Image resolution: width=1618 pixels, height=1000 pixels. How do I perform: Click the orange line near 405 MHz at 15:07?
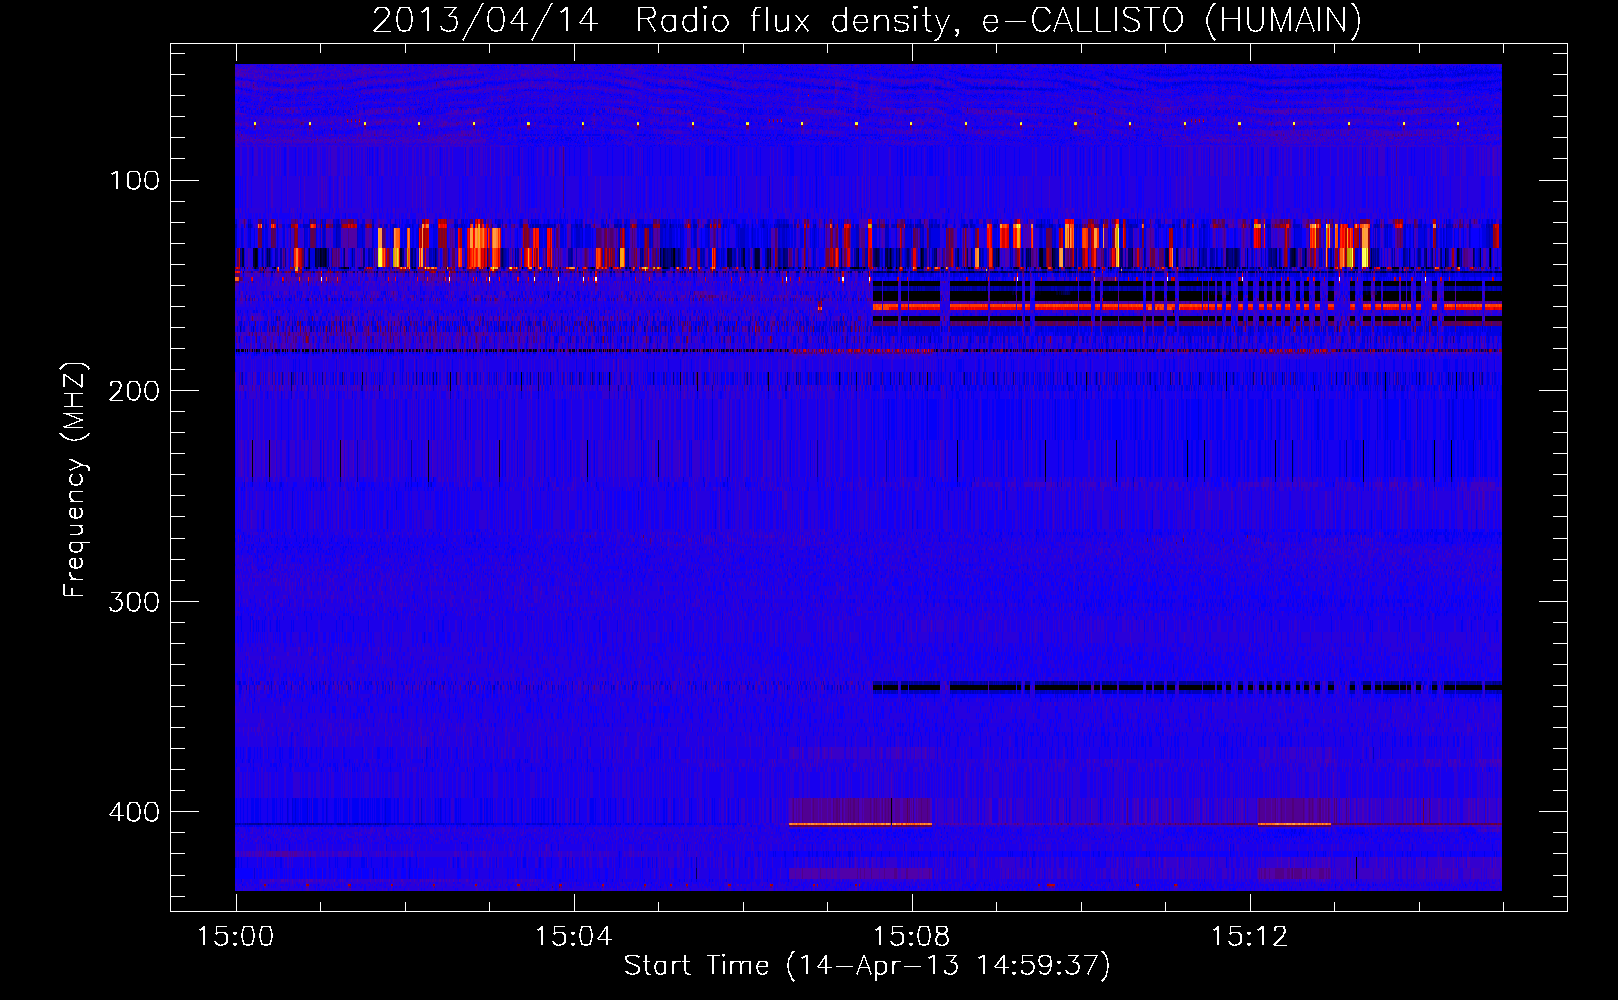[860, 824]
